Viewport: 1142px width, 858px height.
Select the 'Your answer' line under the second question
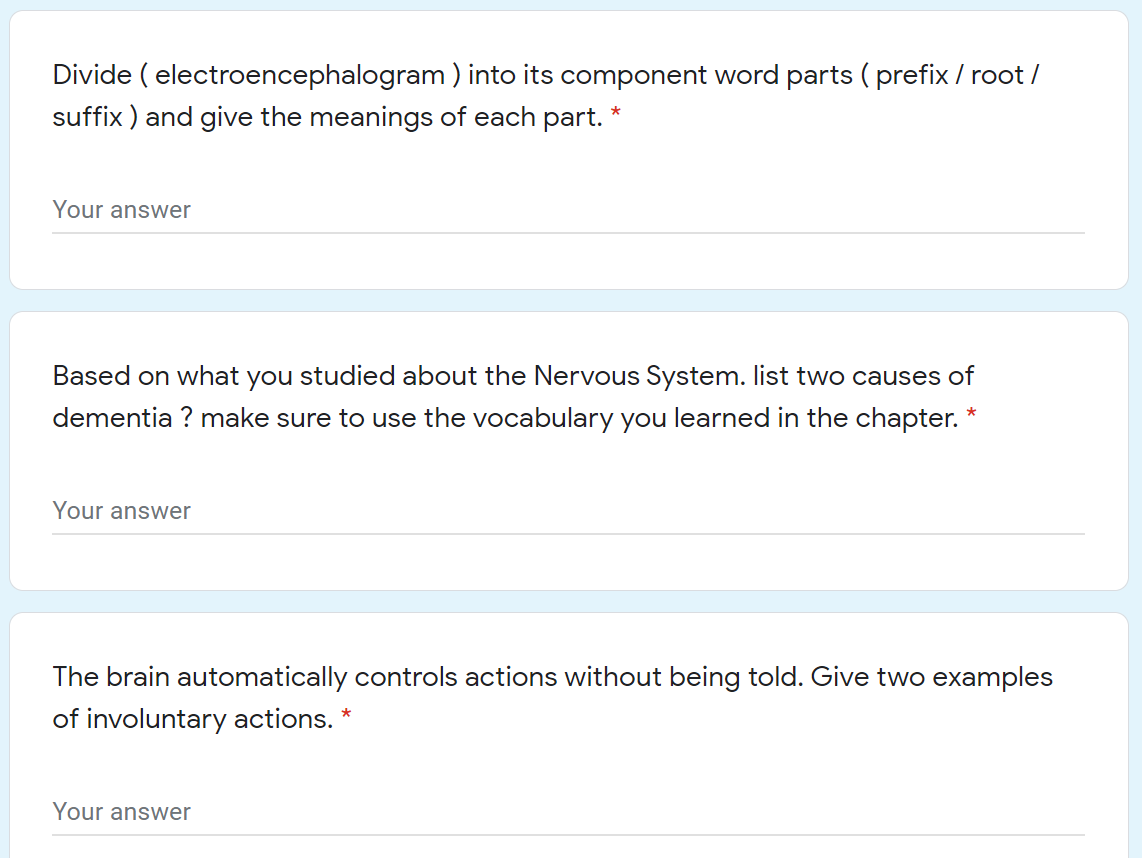click(120, 511)
